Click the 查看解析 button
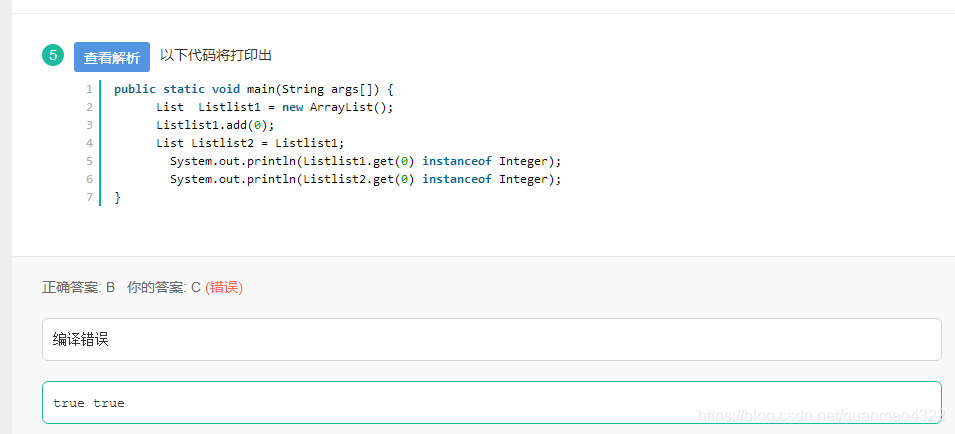The width and height of the screenshot is (955, 434). click(x=112, y=57)
